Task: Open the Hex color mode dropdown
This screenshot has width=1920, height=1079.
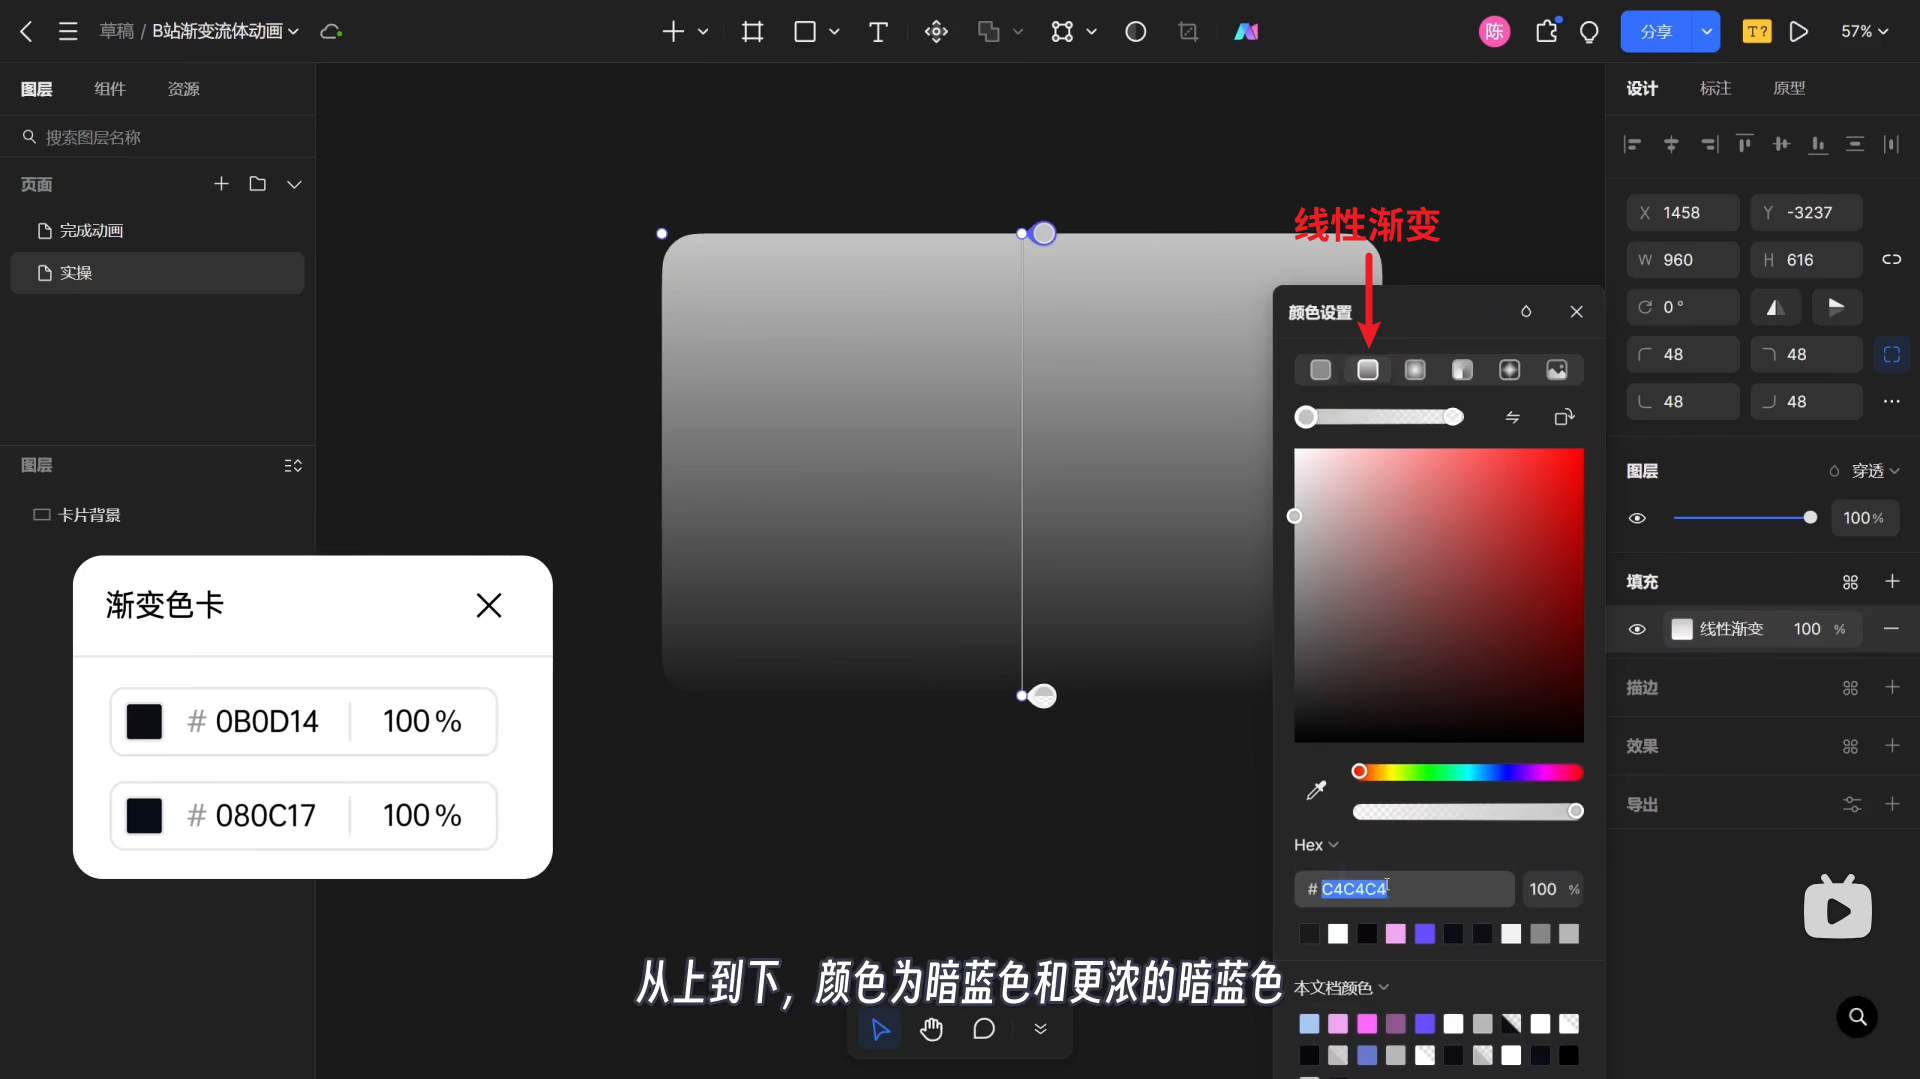Action: pos(1315,845)
